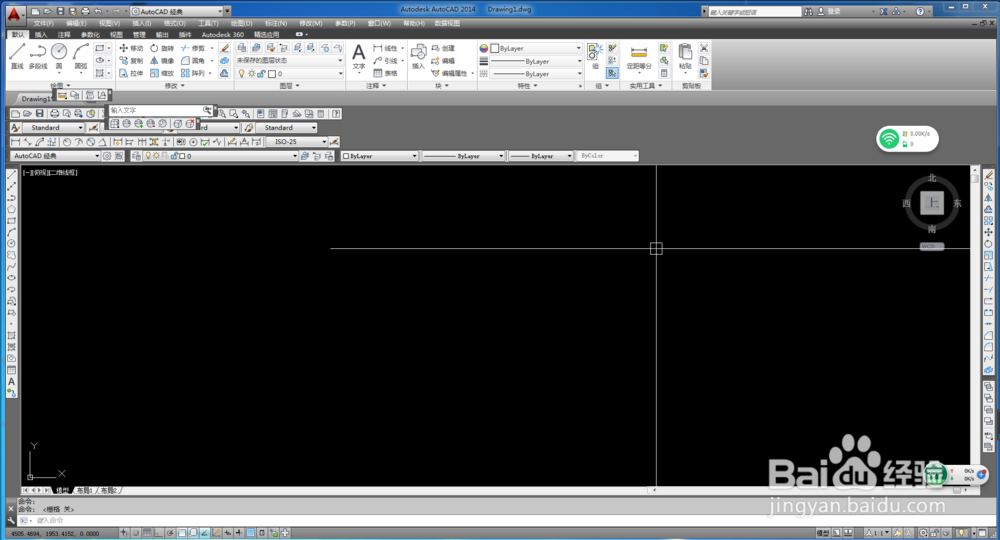This screenshot has width=1000, height=540.
Task: Open the ByColor plot style dropdown
Action: tap(607, 156)
